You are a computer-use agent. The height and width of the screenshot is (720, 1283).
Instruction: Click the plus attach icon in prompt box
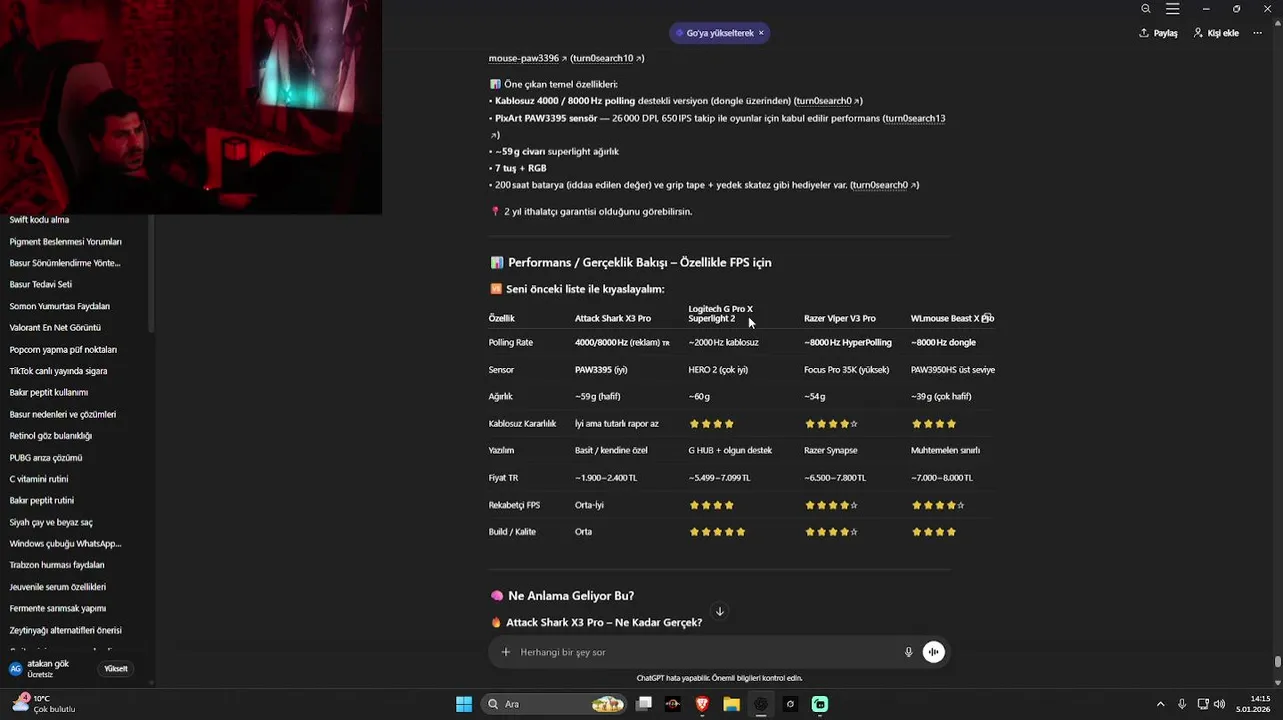[506, 652]
